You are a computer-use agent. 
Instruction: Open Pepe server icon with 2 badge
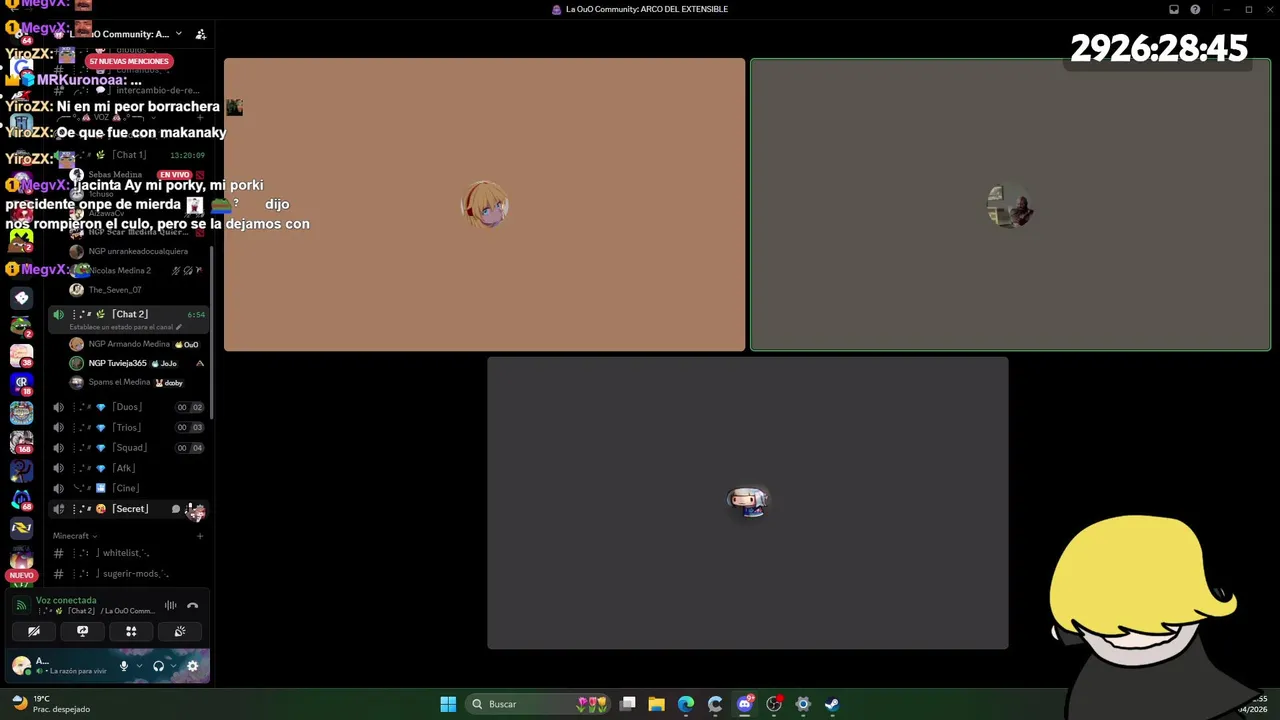point(21,327)
